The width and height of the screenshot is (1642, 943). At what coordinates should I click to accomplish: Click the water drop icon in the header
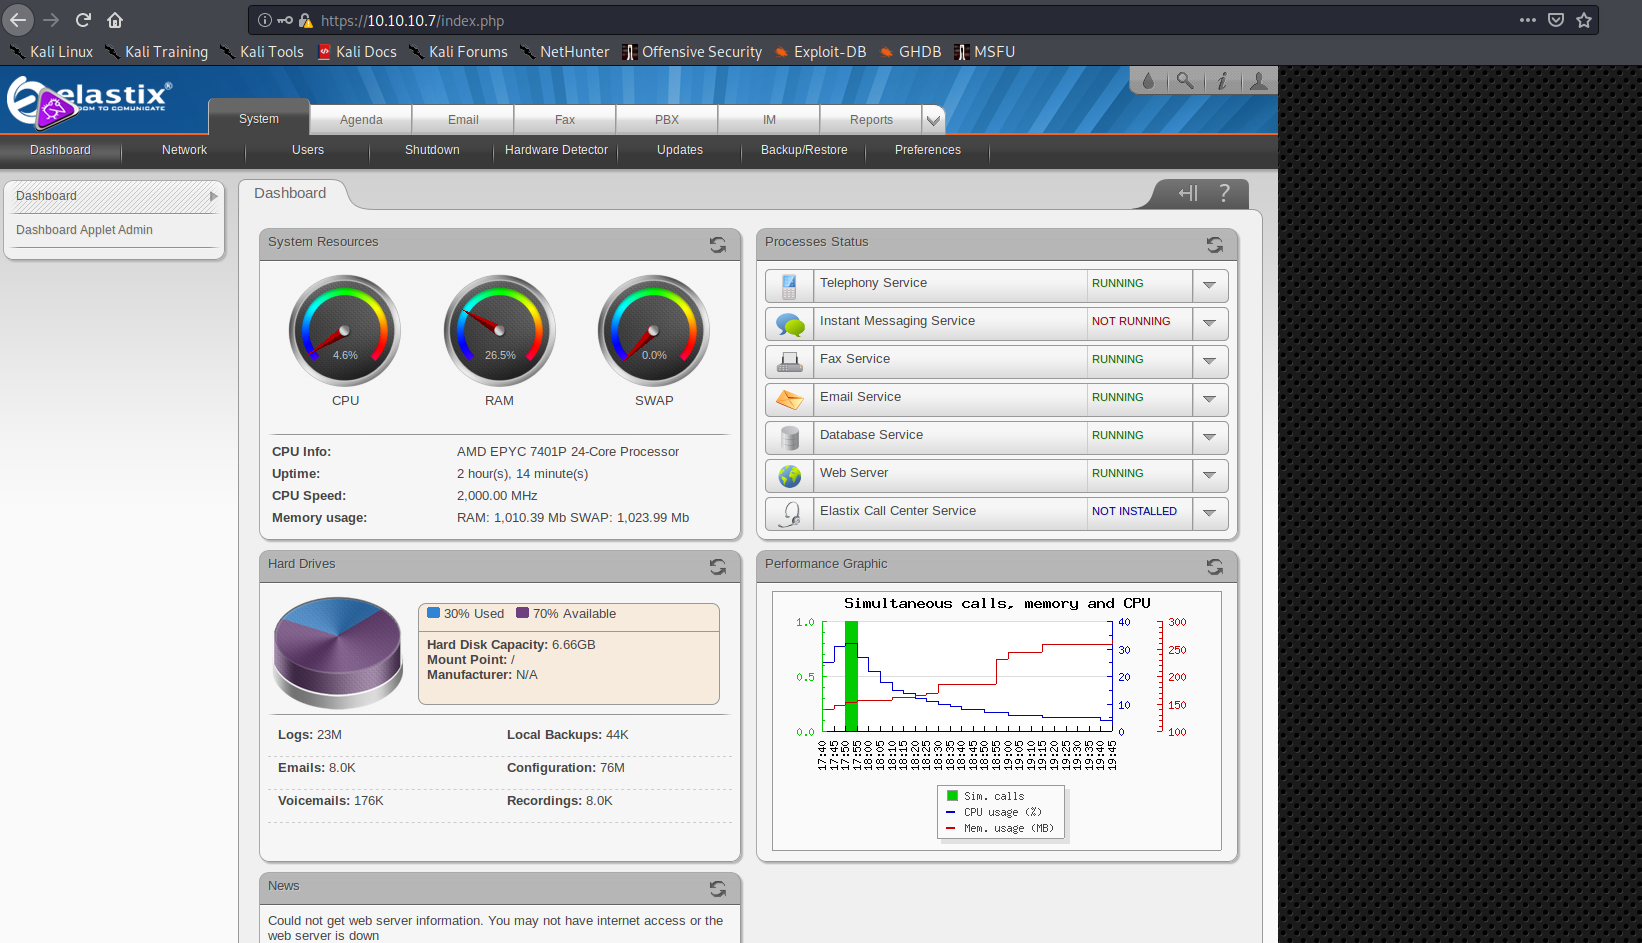click(1148, 80)
